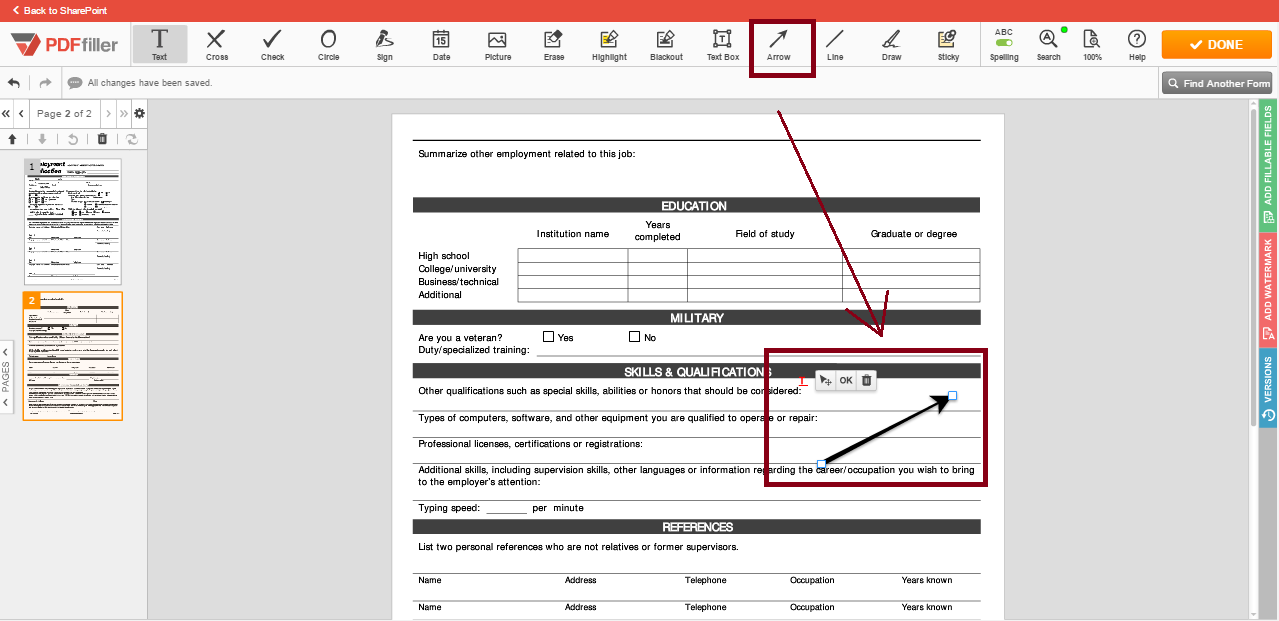Viewport: 1279px width, 621px height.
Task: Select the page 1 thumbnail
Action: [x=72, y=218]
